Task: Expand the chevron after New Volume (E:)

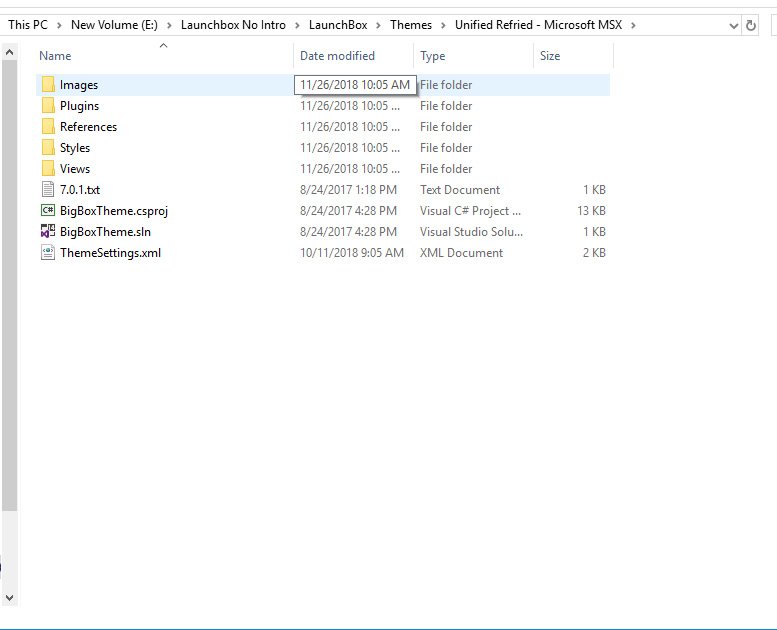Action: tap(169, 25)
